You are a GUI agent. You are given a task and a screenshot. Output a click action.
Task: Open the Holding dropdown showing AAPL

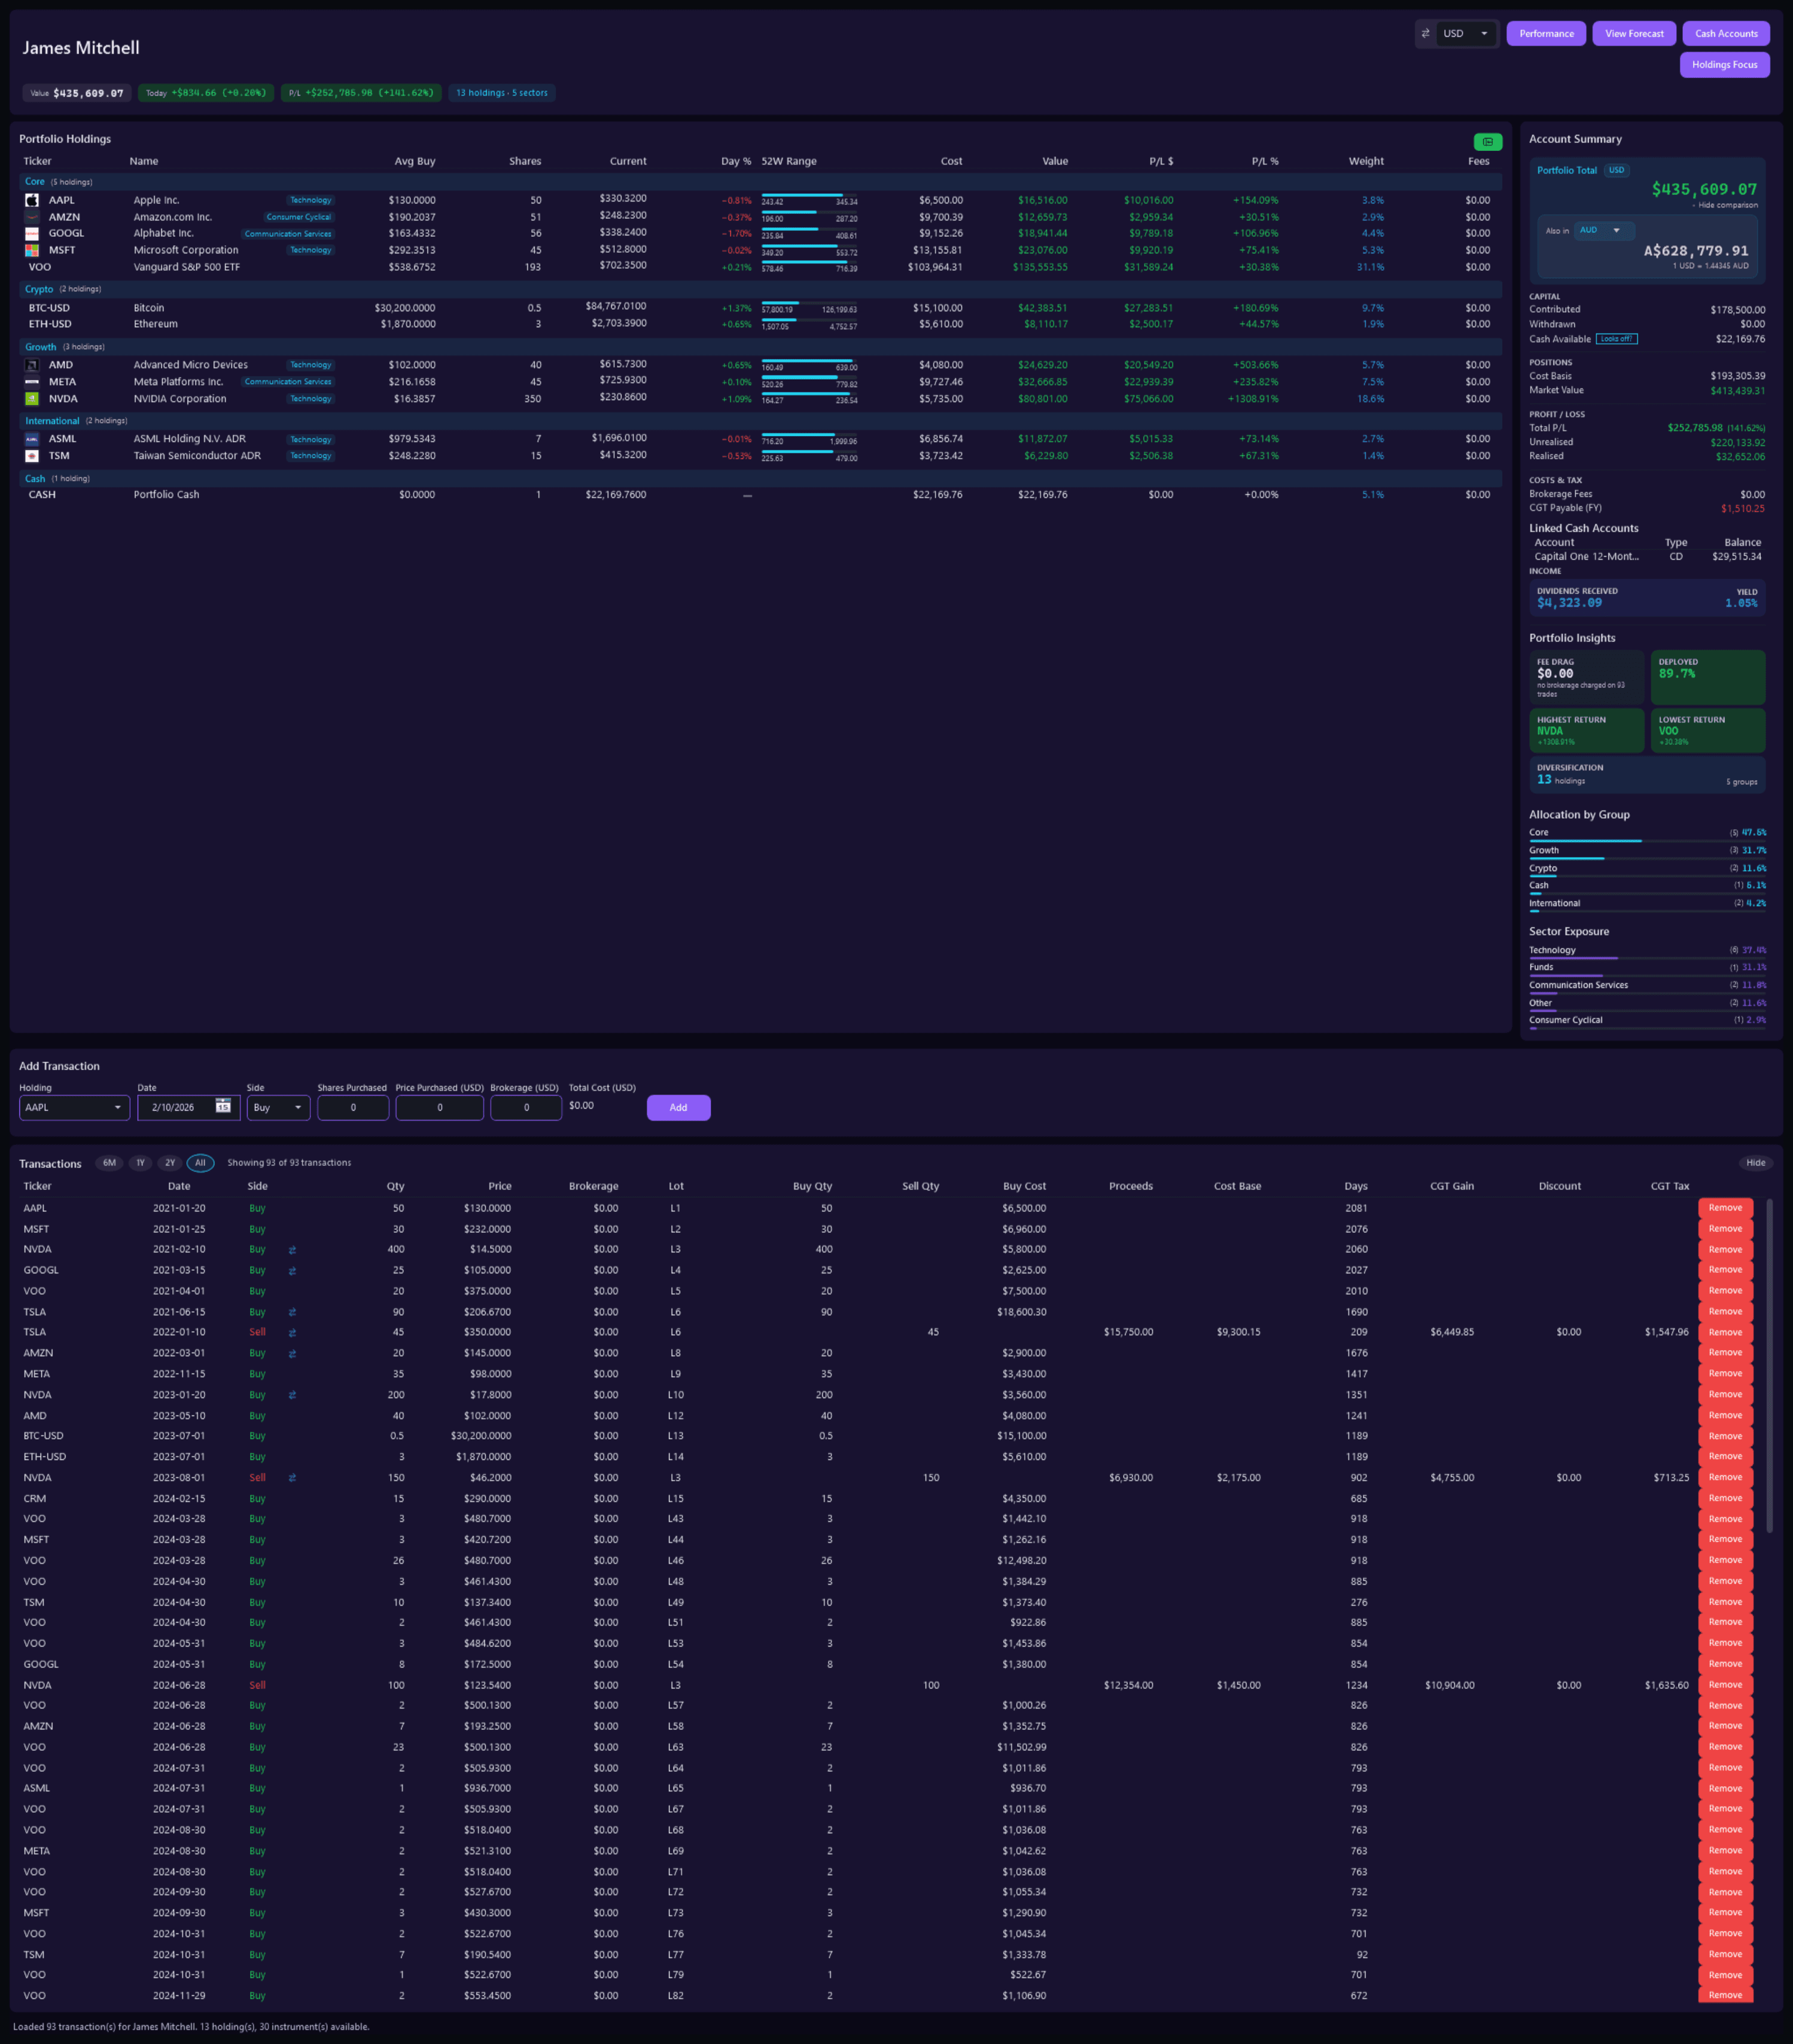point(75,1107)
